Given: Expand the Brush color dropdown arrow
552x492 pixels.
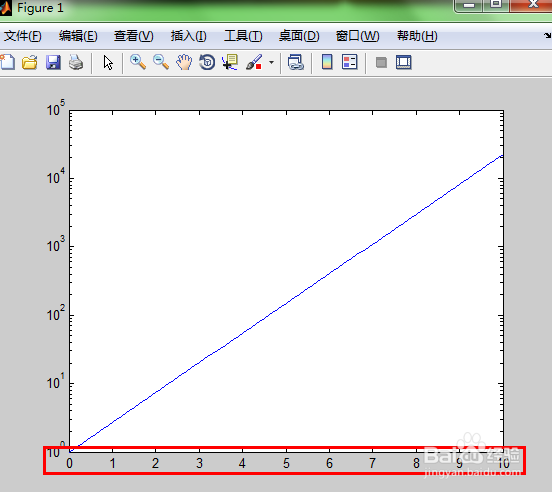Looking at the screenshot, I should point(271,63).
